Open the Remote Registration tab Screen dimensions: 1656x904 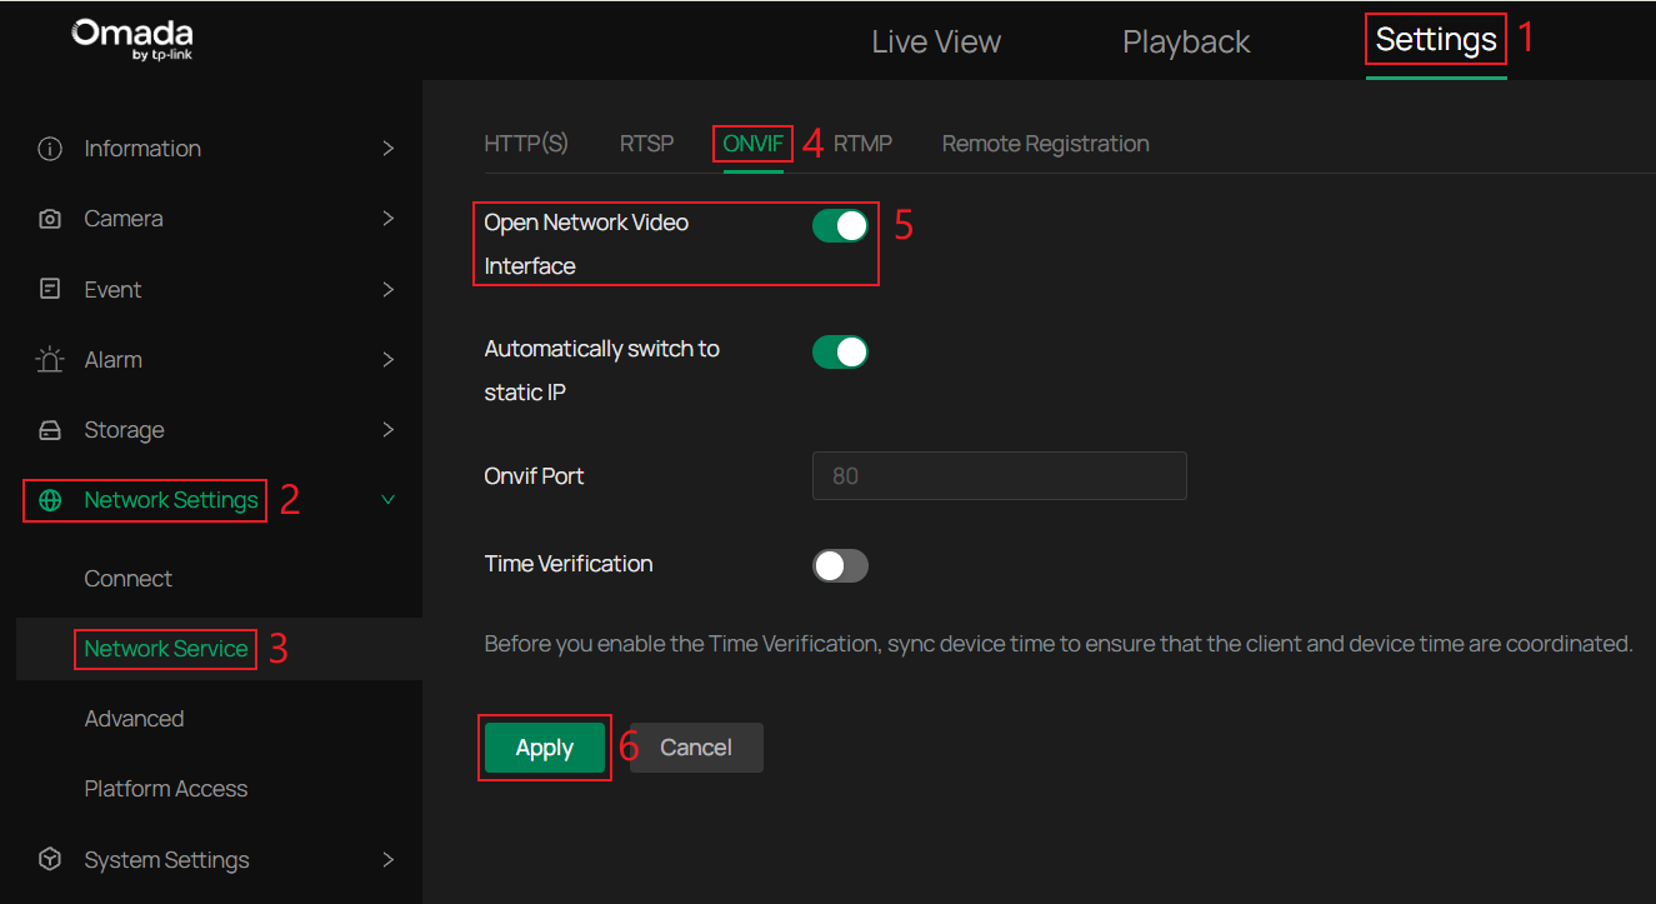point(1045,144)
